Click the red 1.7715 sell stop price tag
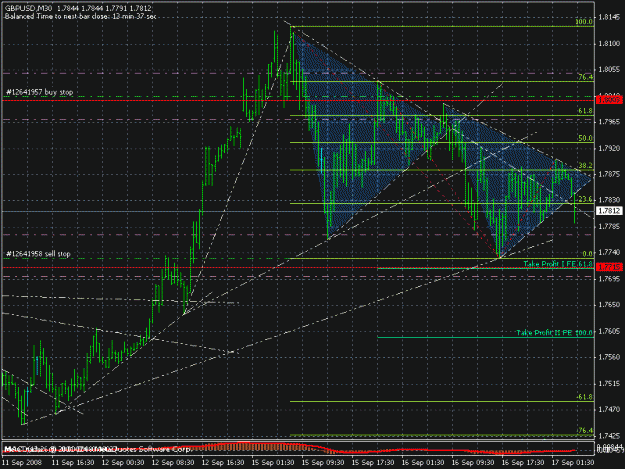 point(609,267)
